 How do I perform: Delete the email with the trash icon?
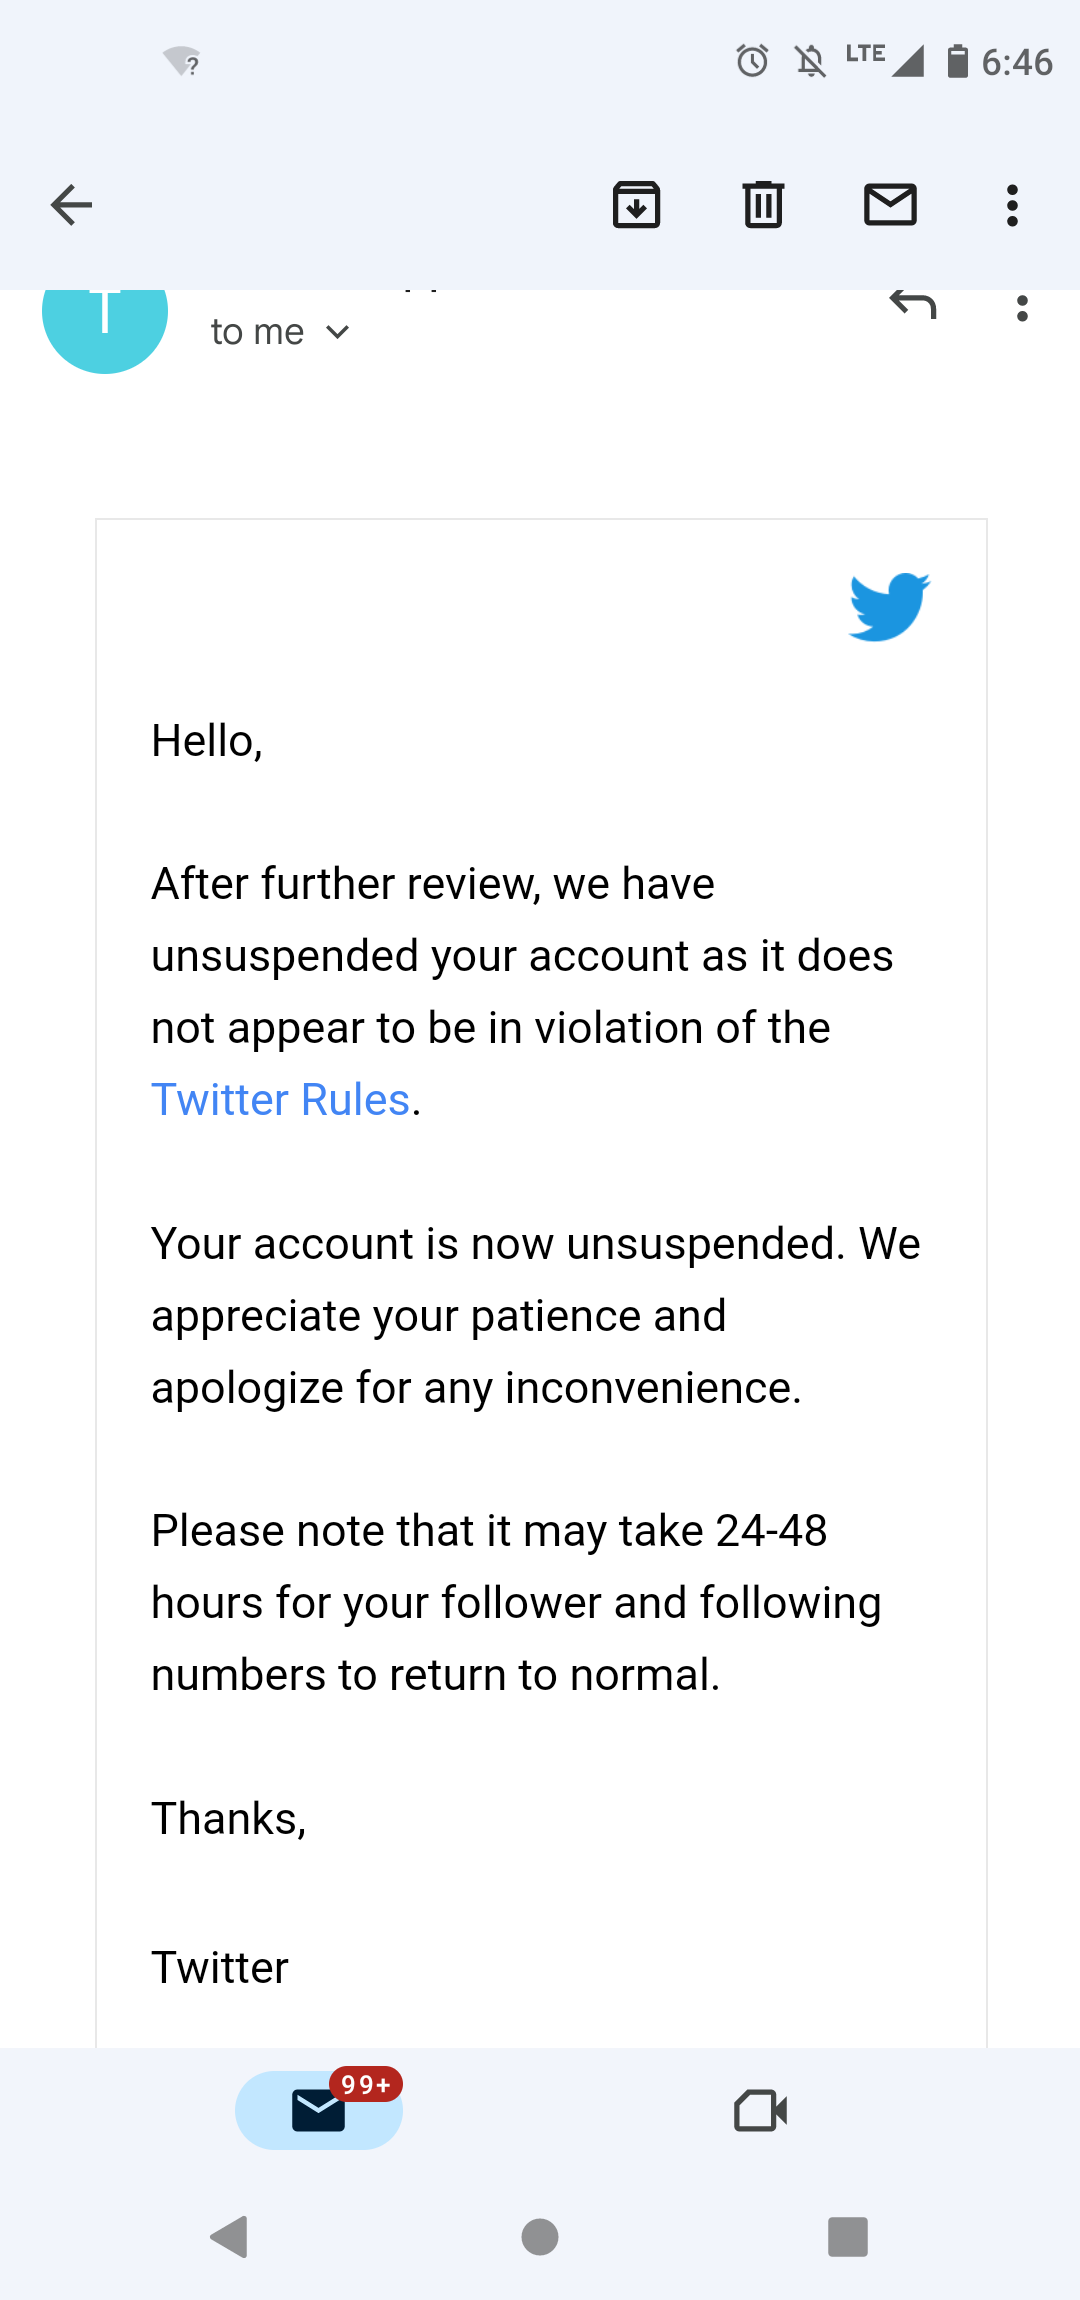[x=763, y=206]
